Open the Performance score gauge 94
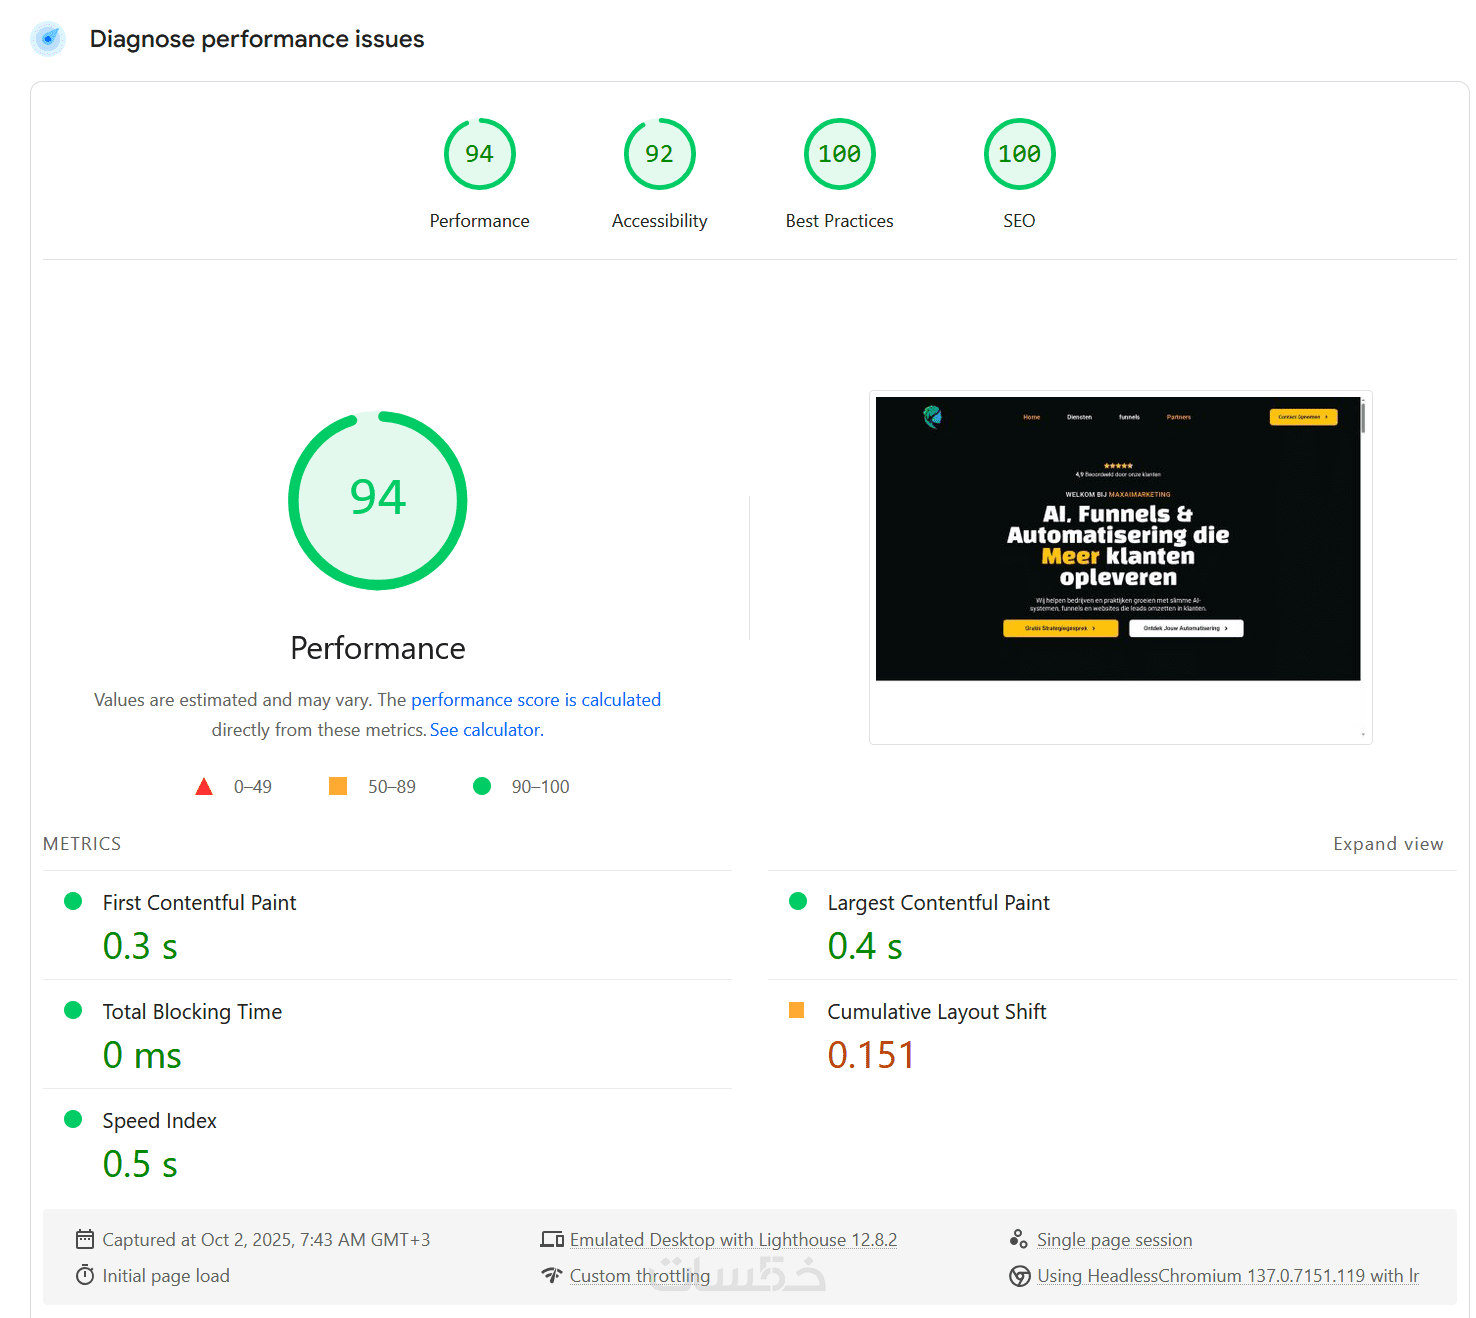The height and width of the screenshot is (1318, 1476). pyautogui.click(x=480, y=154)
